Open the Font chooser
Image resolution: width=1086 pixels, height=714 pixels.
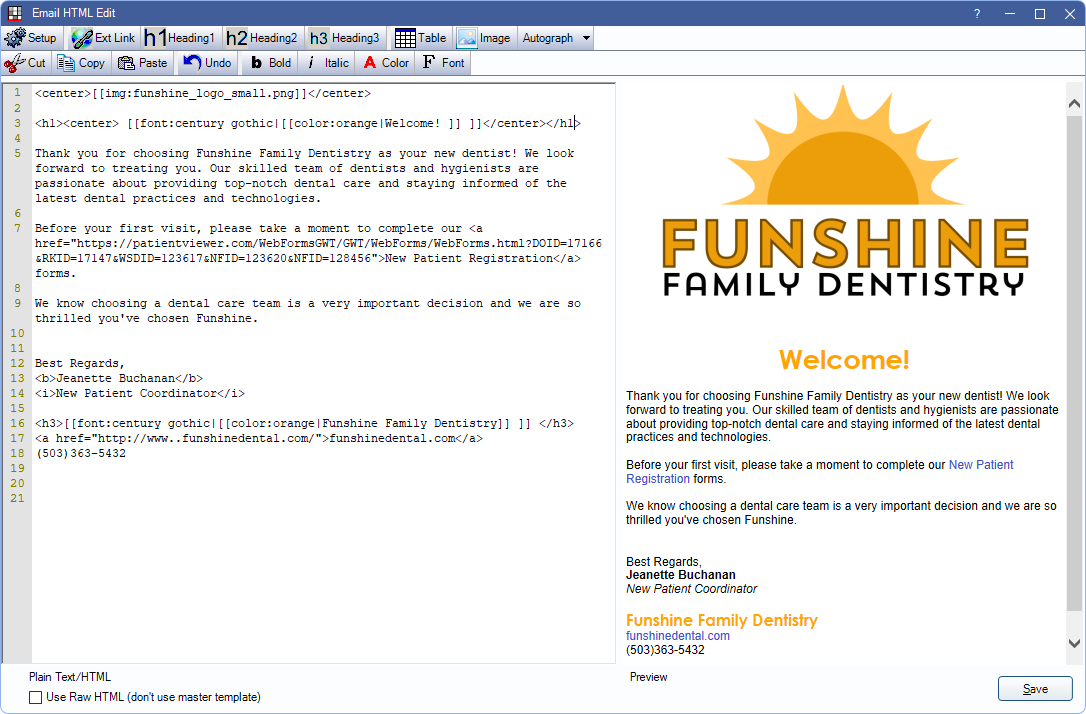click(443, 63)
